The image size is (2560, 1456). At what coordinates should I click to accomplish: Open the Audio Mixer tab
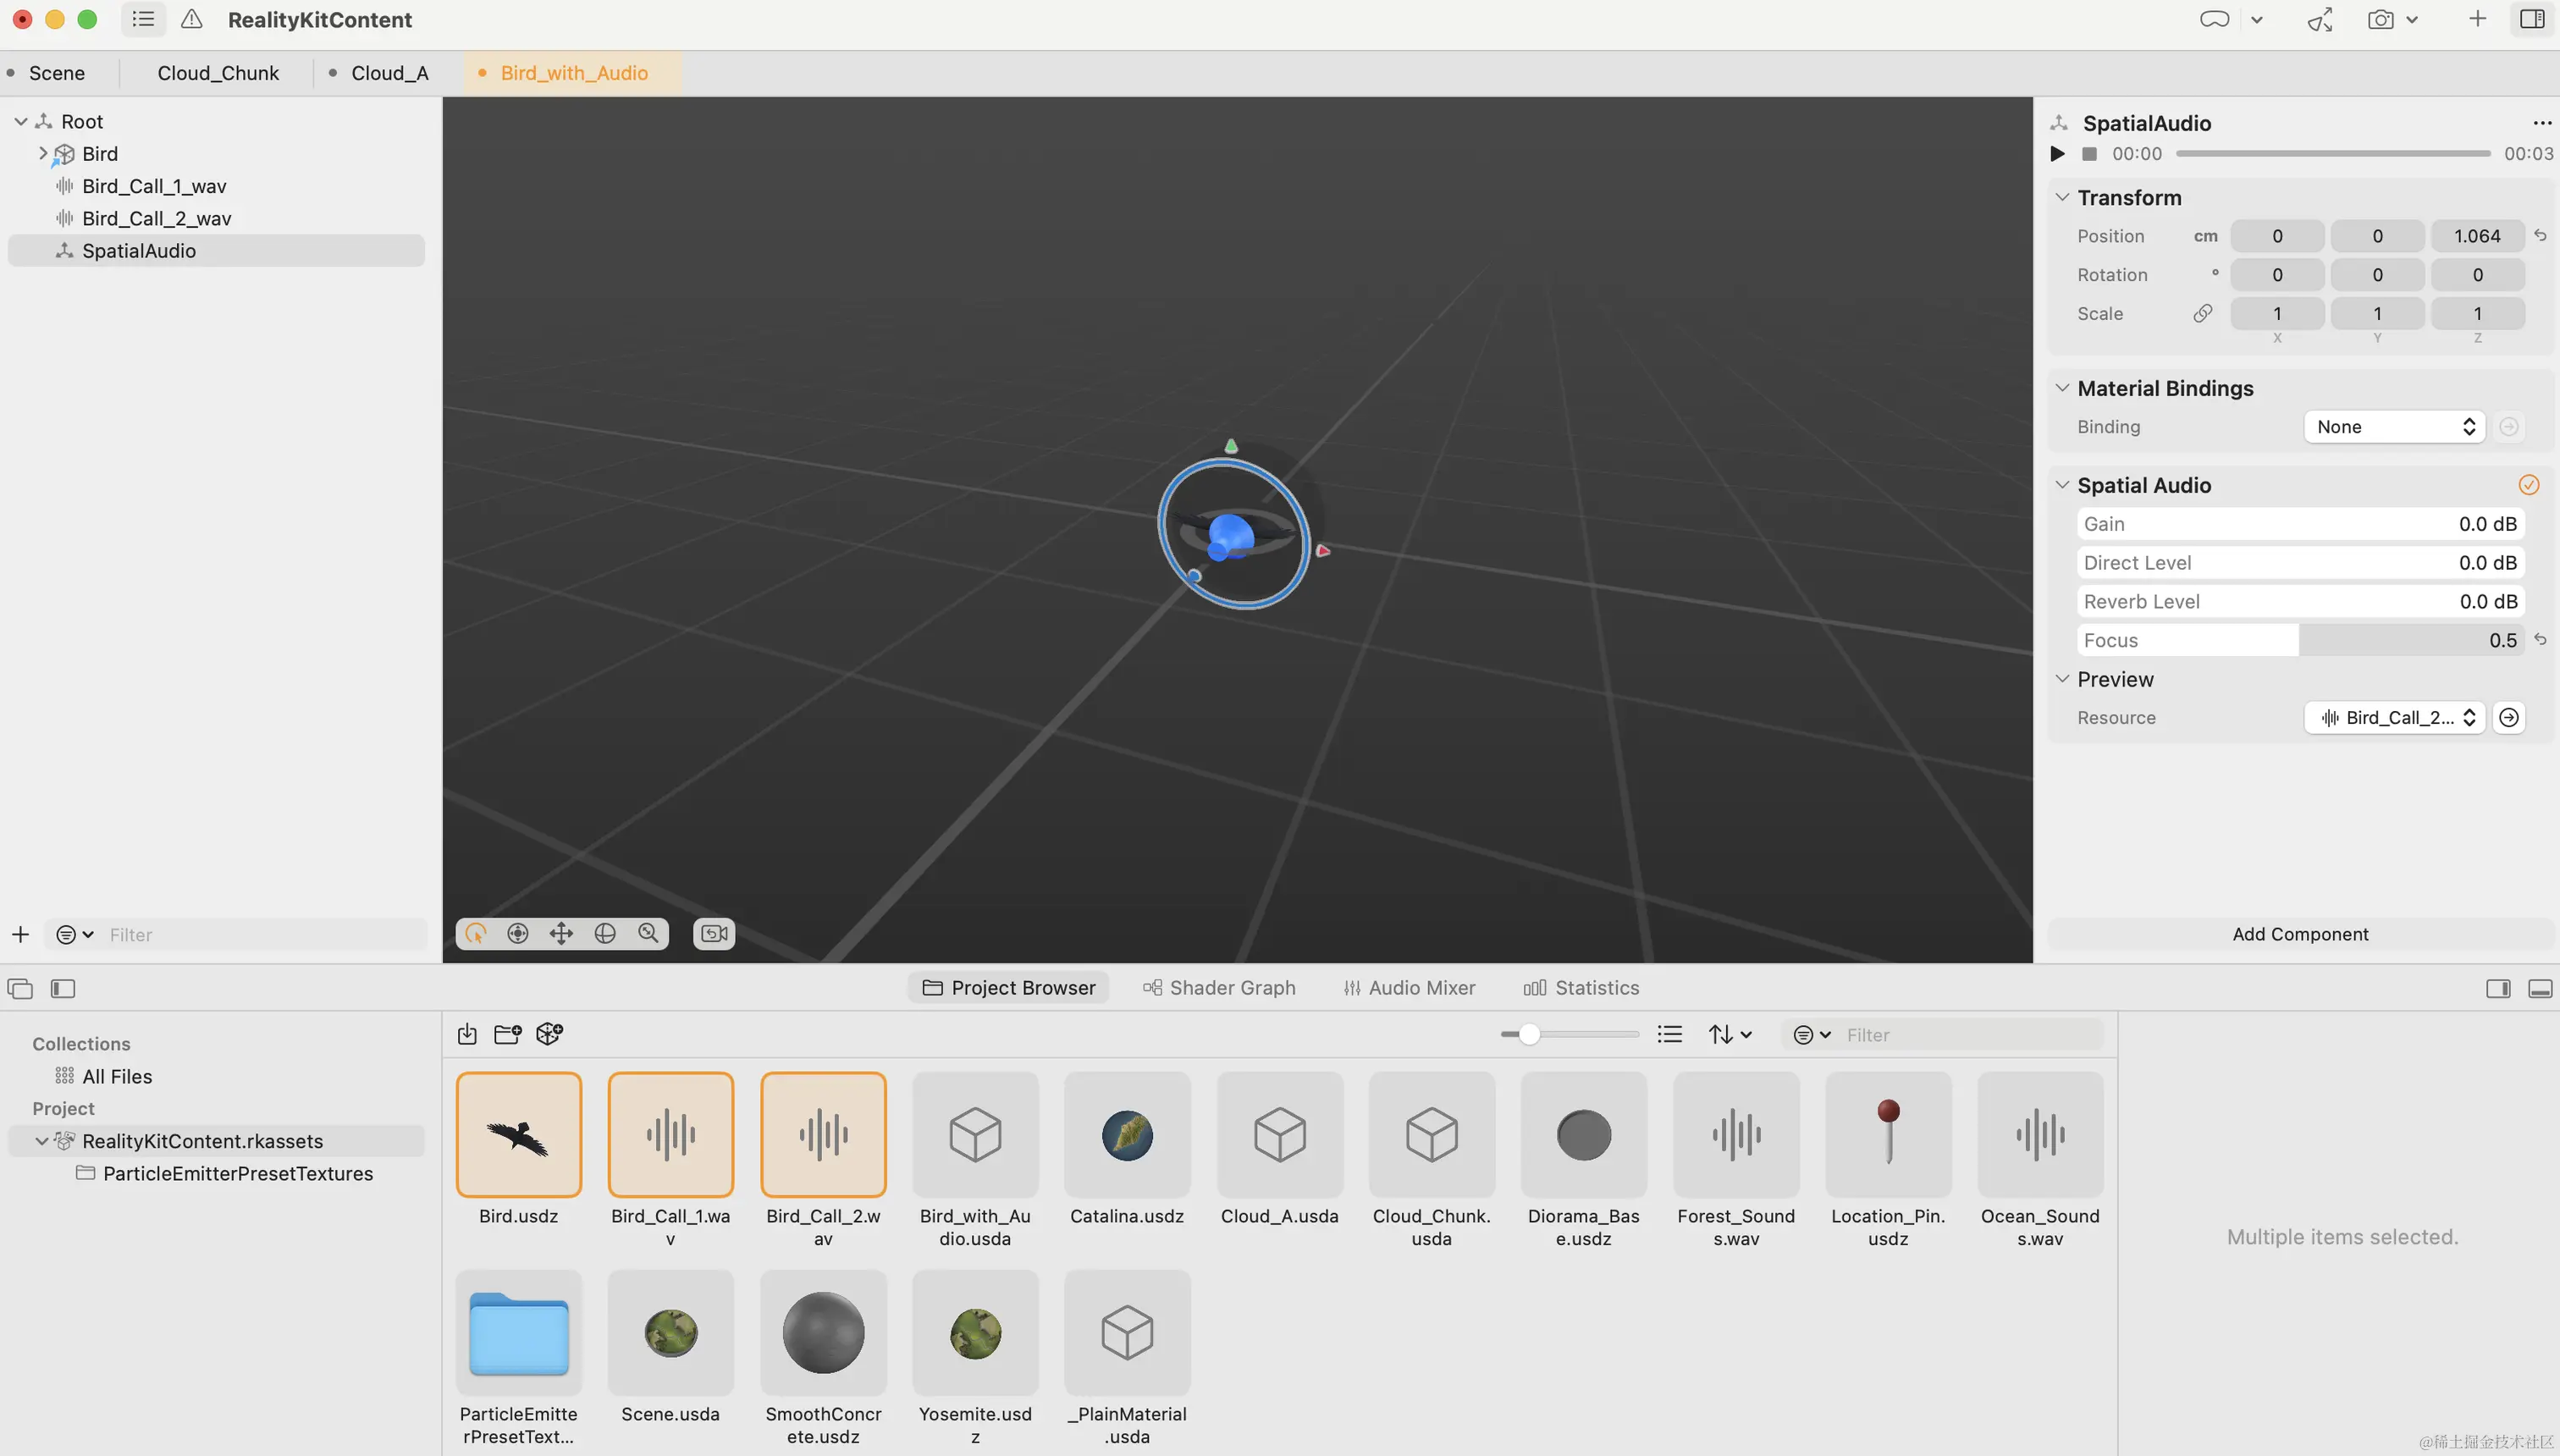1410,988
